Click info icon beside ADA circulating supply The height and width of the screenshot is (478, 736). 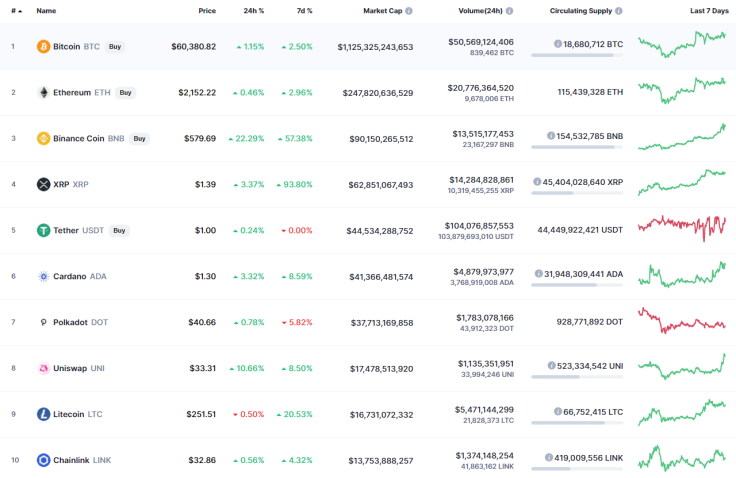pos(538,274)
